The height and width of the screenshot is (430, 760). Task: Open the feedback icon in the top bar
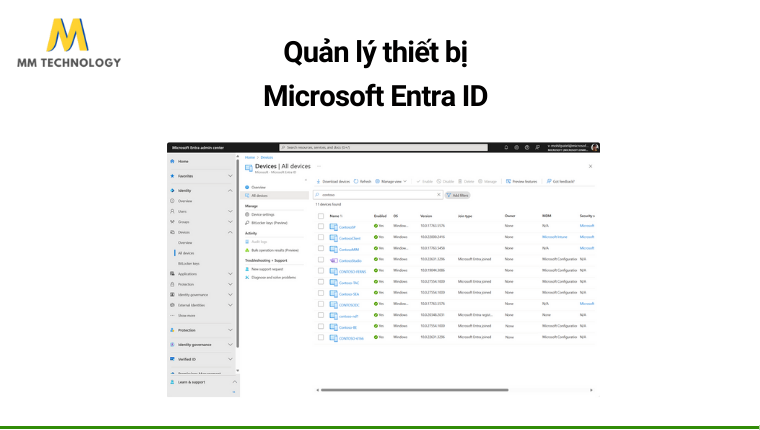tap(537, 147)
